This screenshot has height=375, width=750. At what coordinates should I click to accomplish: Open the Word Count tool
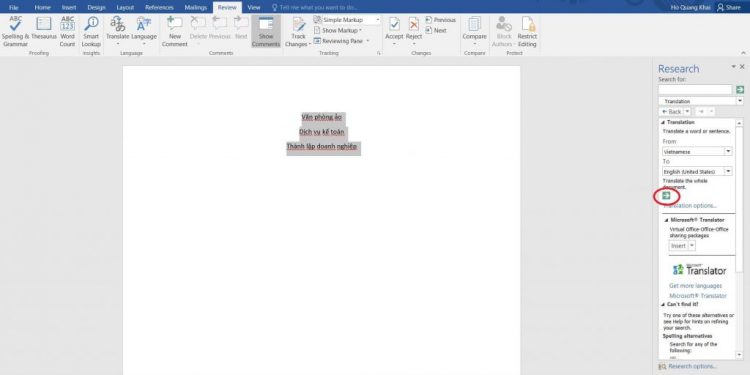pos(67,32)
